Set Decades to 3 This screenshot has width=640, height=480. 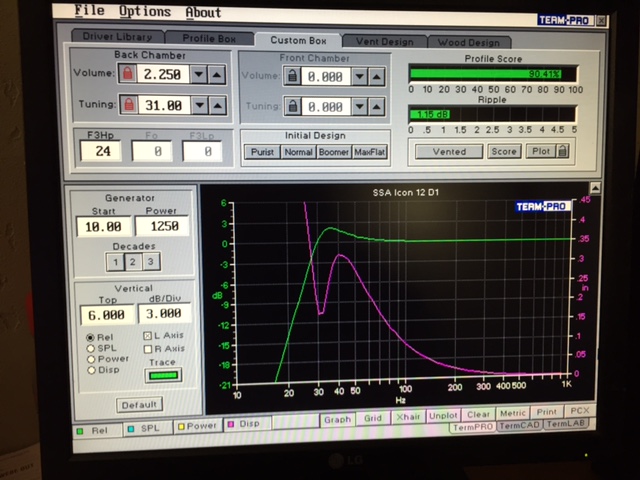tap(151, 261)
